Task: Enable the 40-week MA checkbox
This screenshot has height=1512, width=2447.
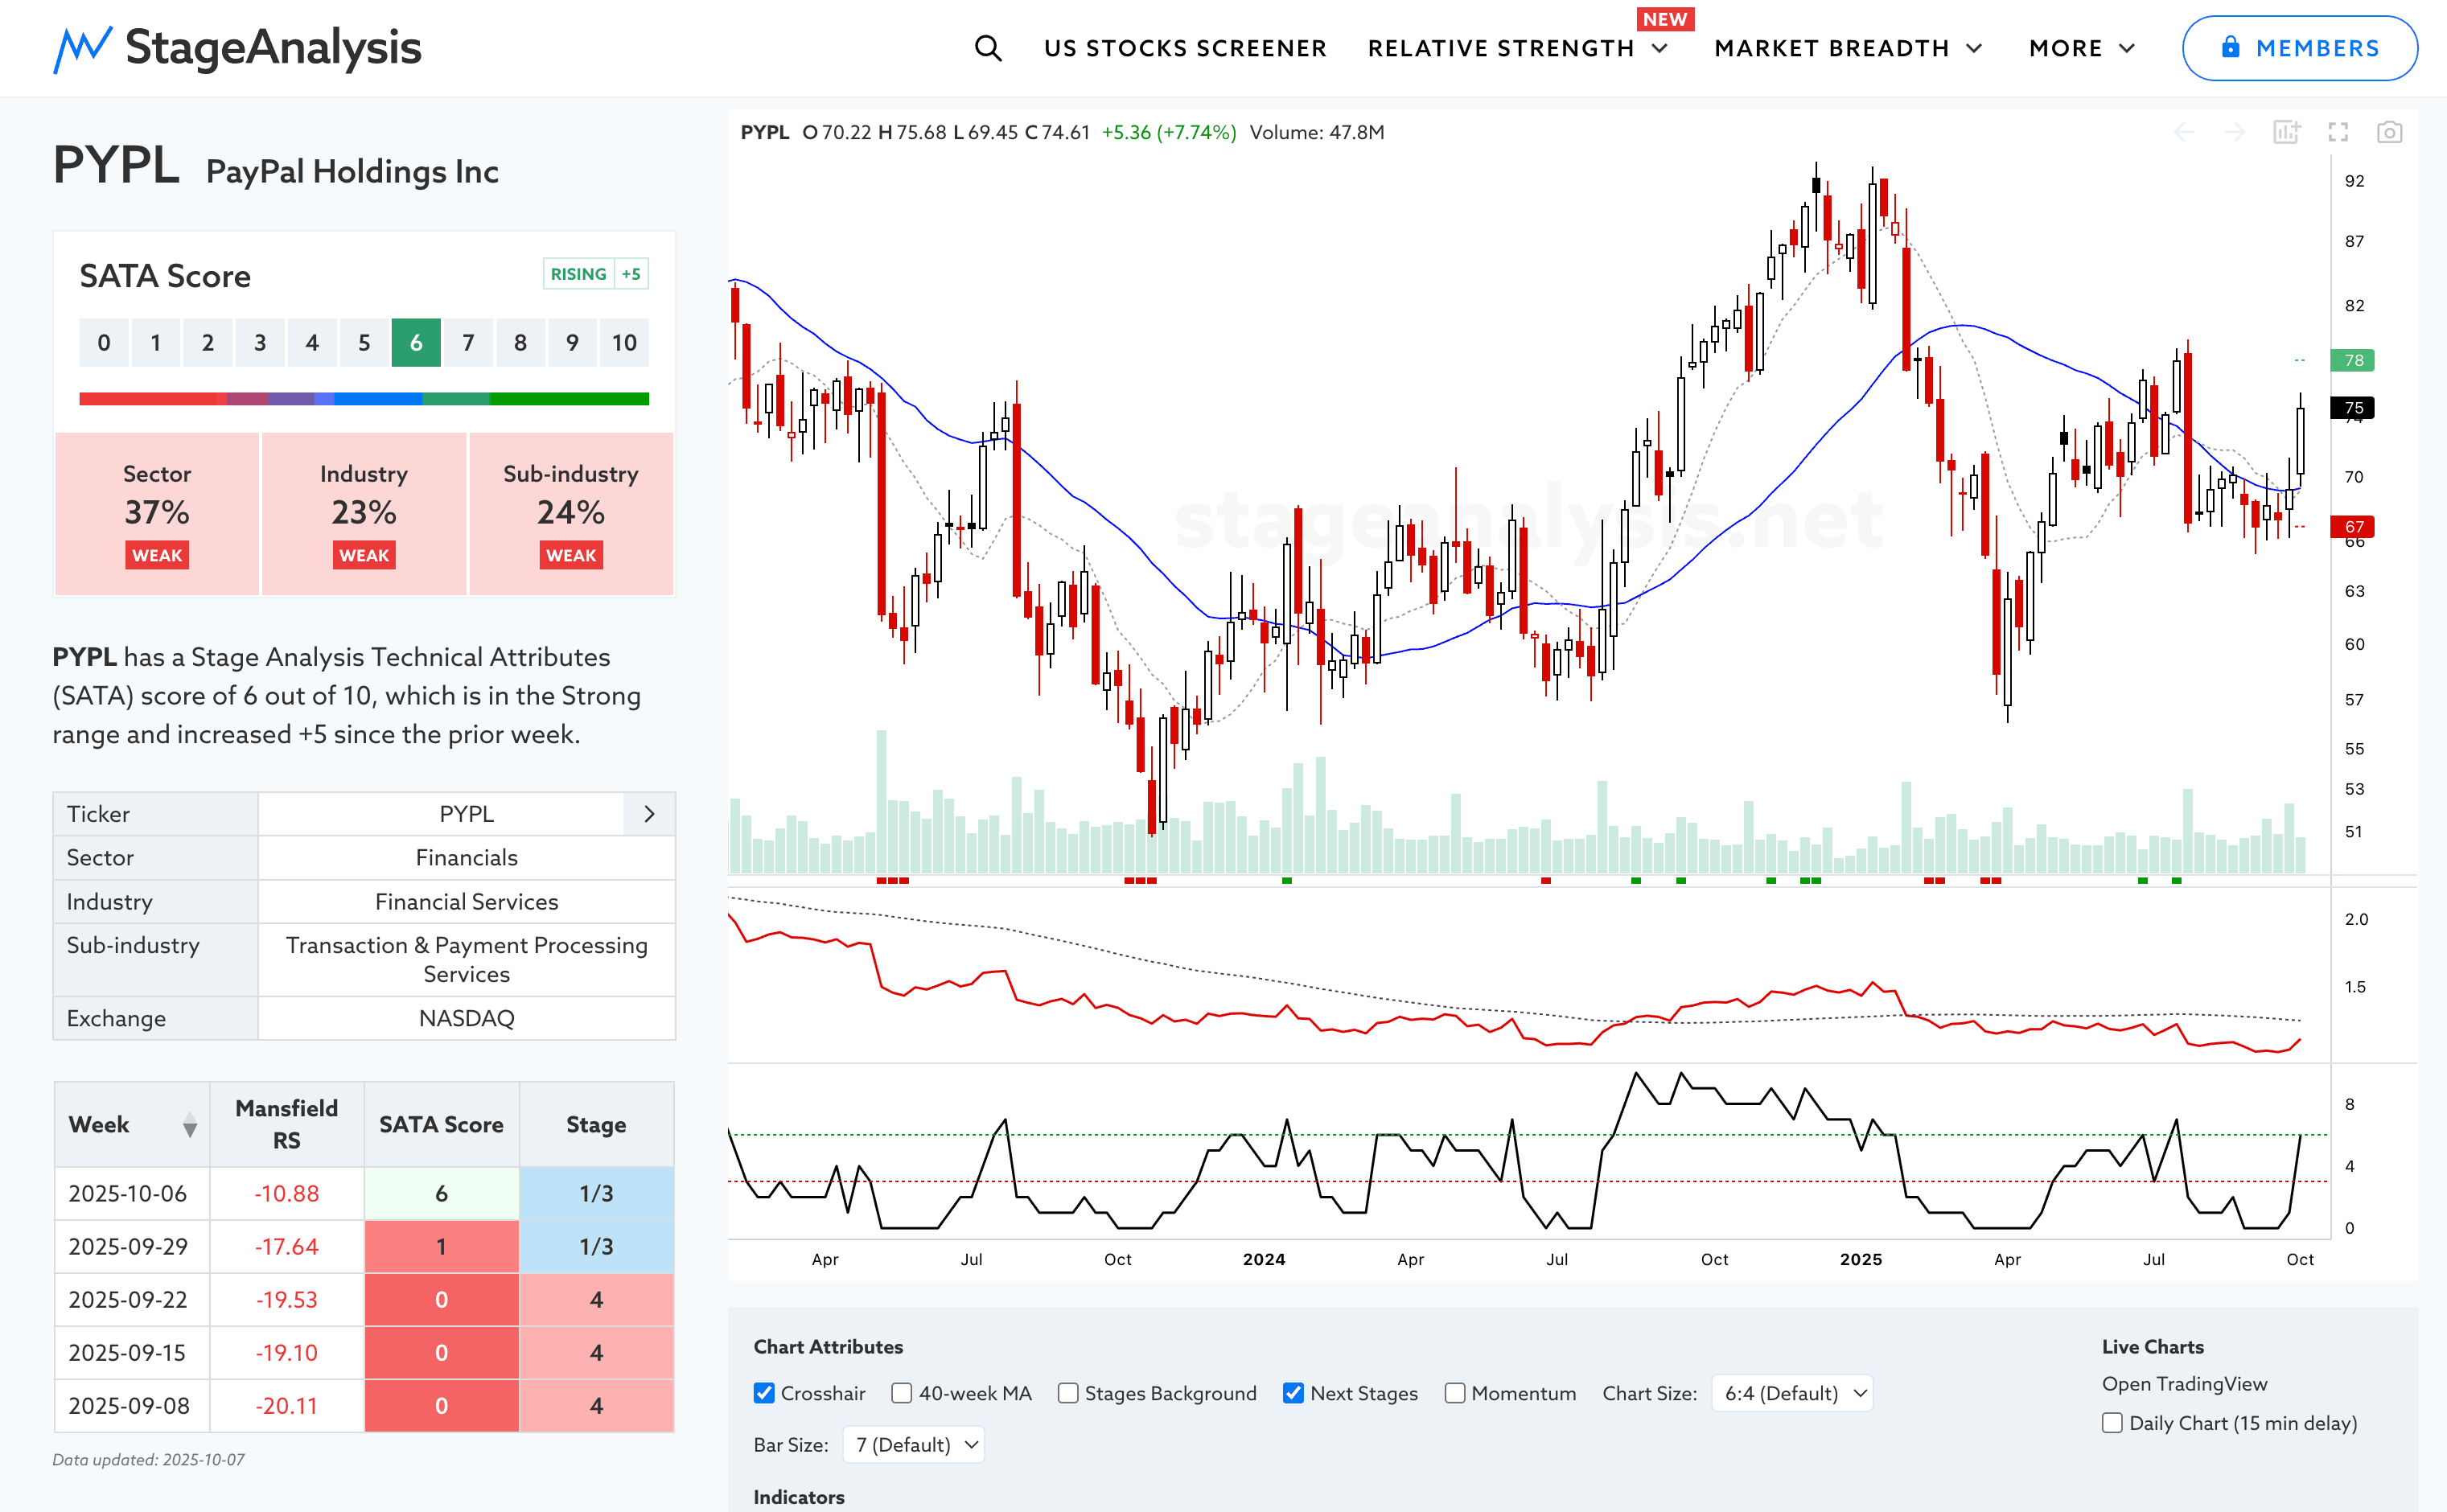Action: (902, 1393)
